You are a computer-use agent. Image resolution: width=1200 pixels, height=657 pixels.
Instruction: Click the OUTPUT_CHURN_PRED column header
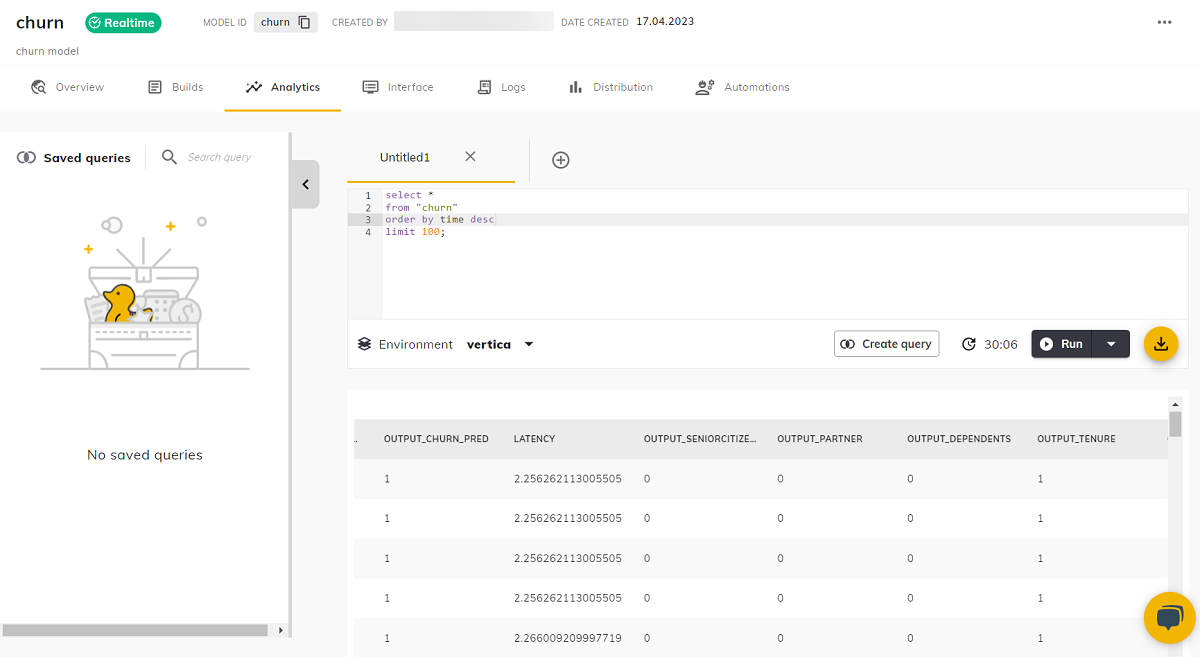pos(436,439)
